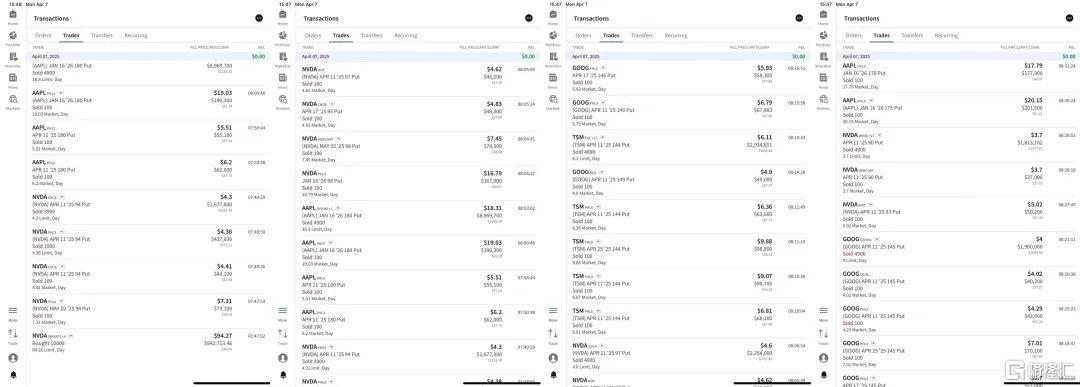Open the TSM $9.88 APR 25 Put trade
Viewport: 1080px width, 387px height.
pyautogui.click(x=688, y=251)
